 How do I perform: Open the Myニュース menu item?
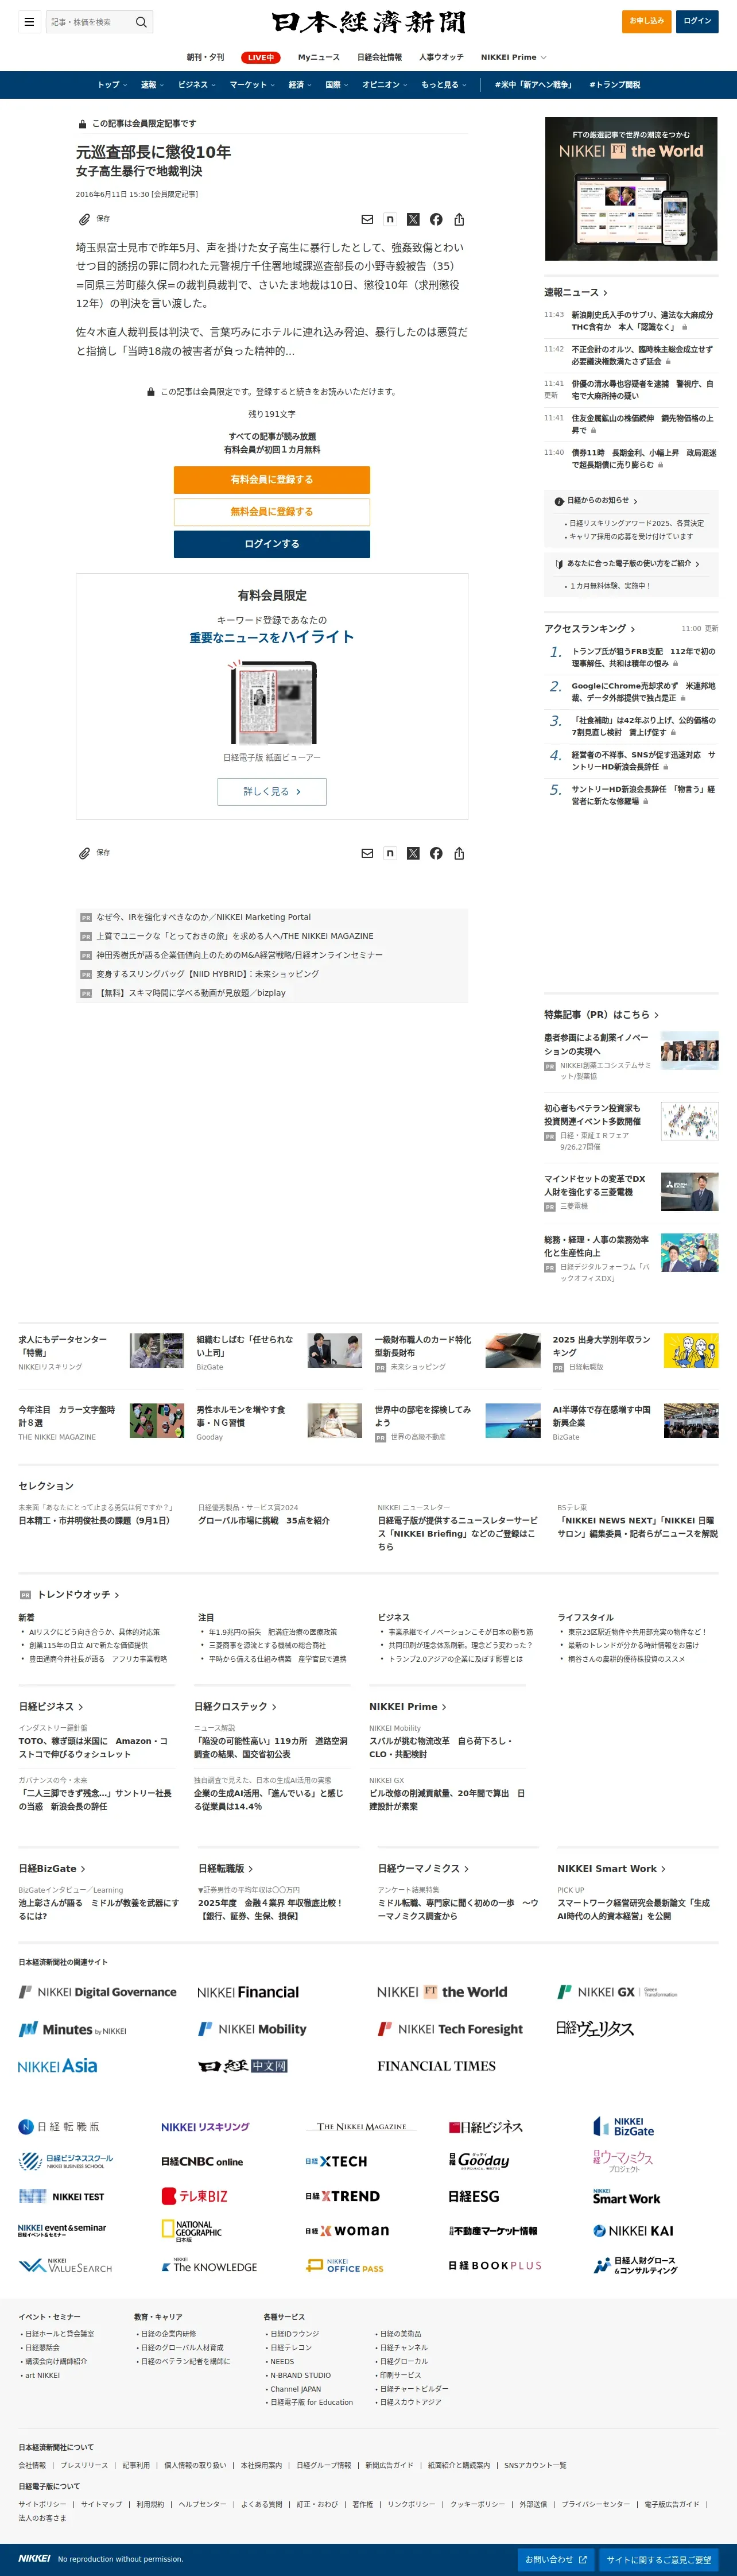tap(319, 57)
